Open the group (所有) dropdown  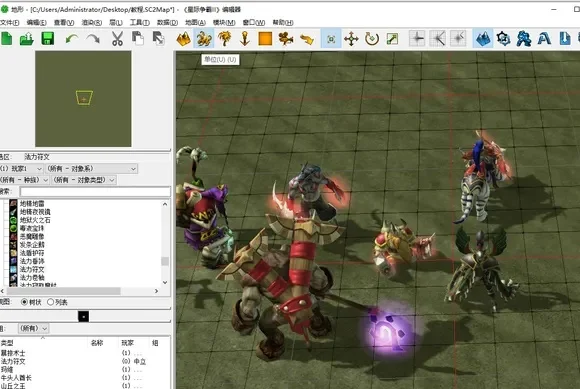[x=33, y=328]
